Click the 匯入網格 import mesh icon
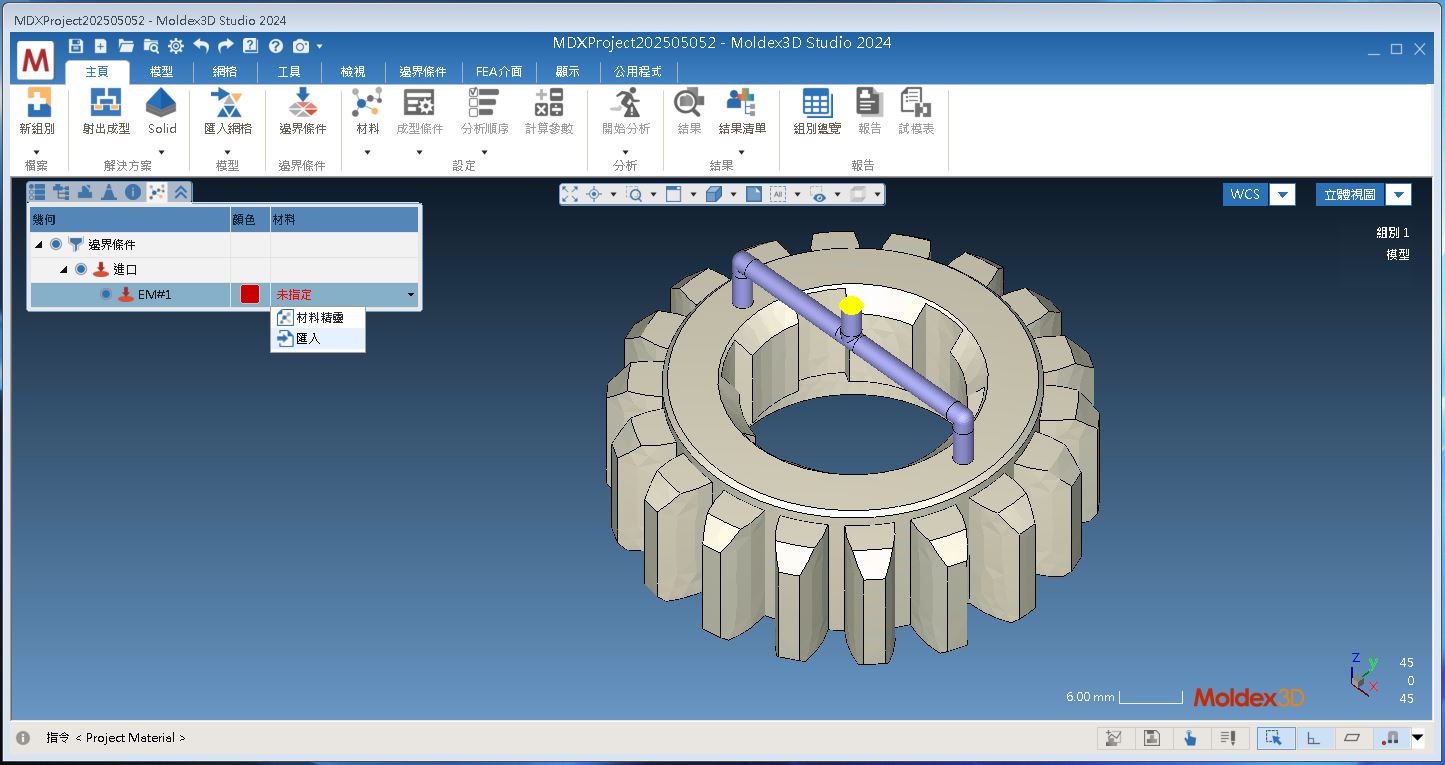 [x=228, y=103]
